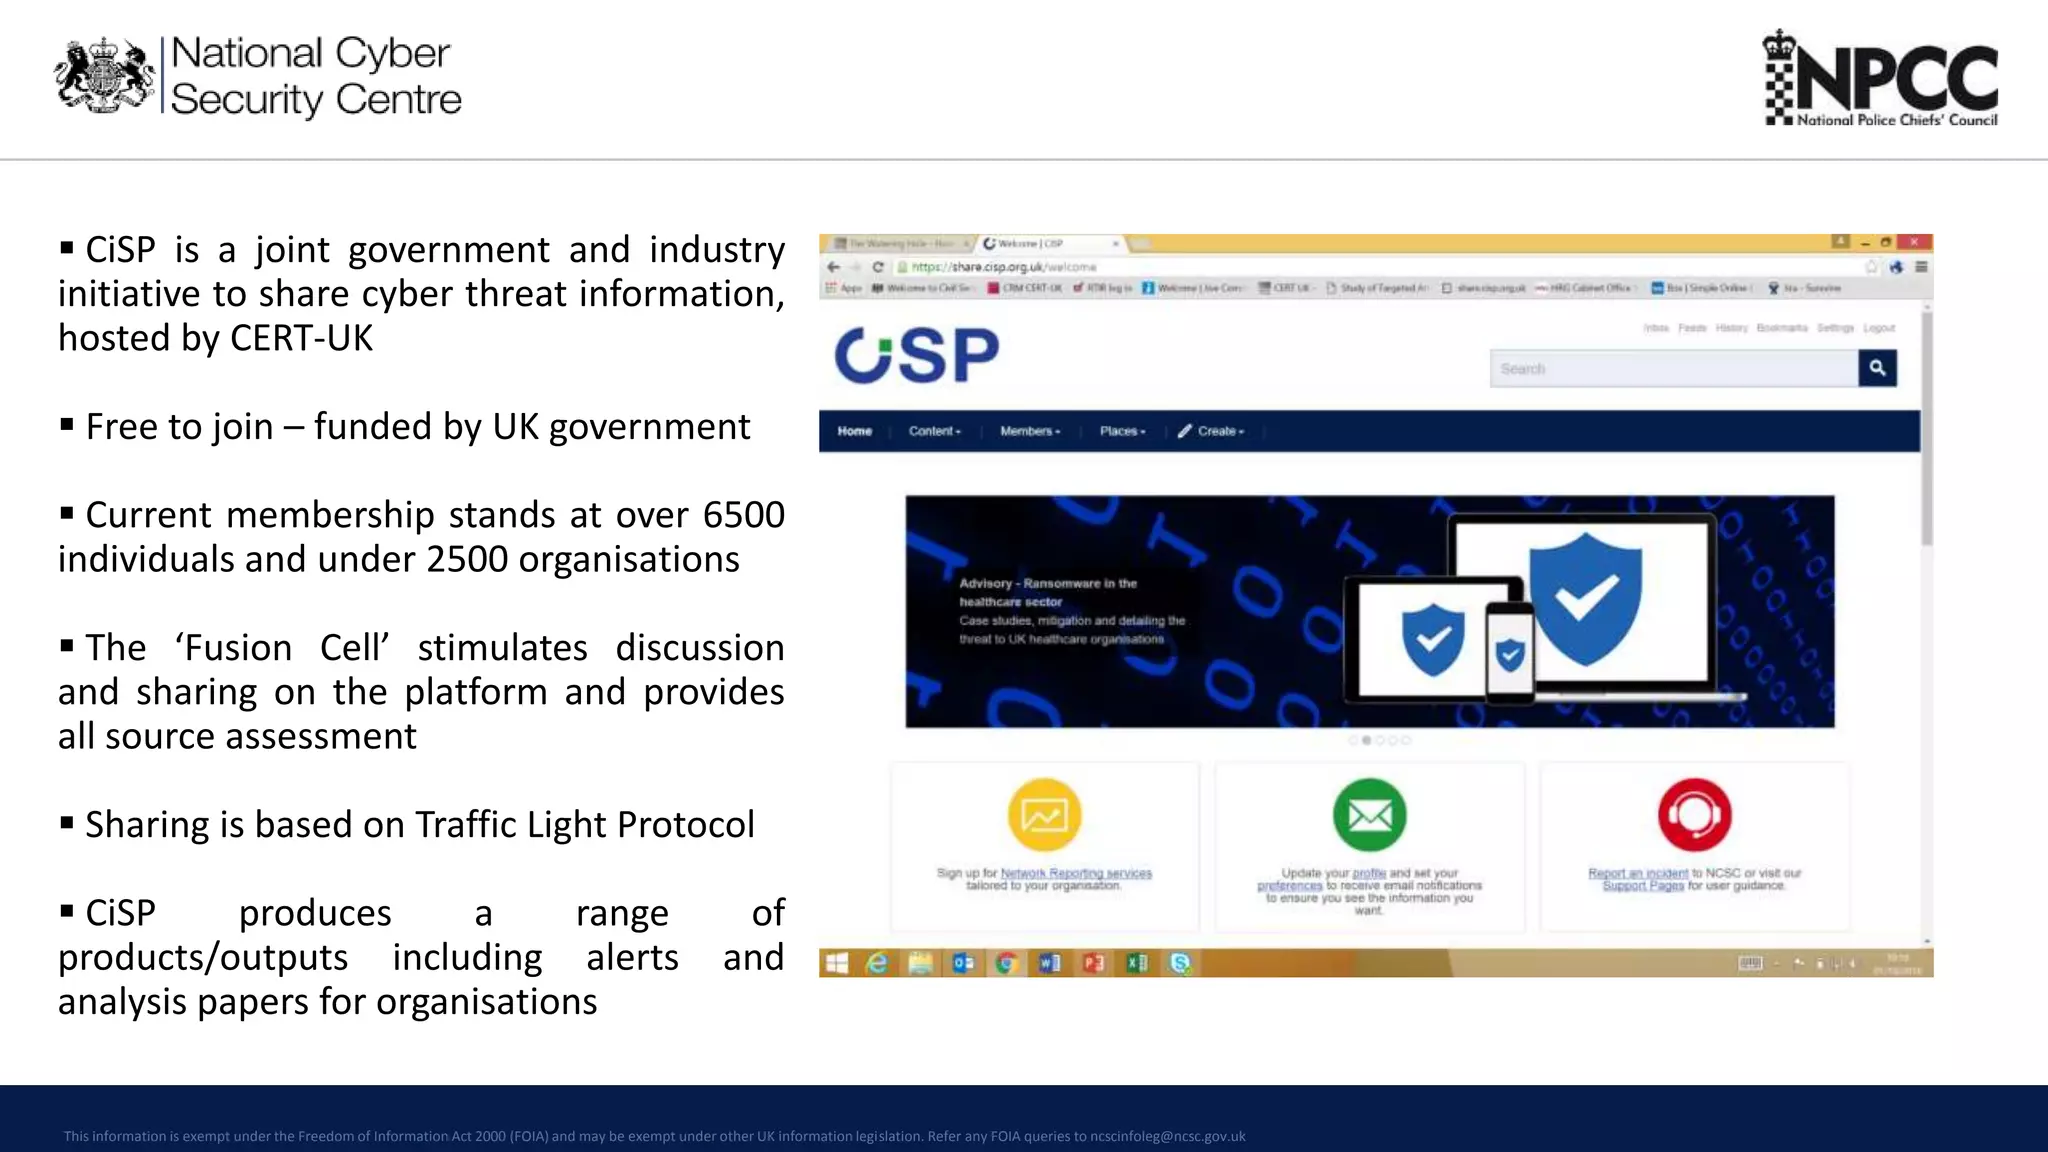Open the Windows Start button
The width and height of the screenshot is (2048, 1152).
pos(837,963)
